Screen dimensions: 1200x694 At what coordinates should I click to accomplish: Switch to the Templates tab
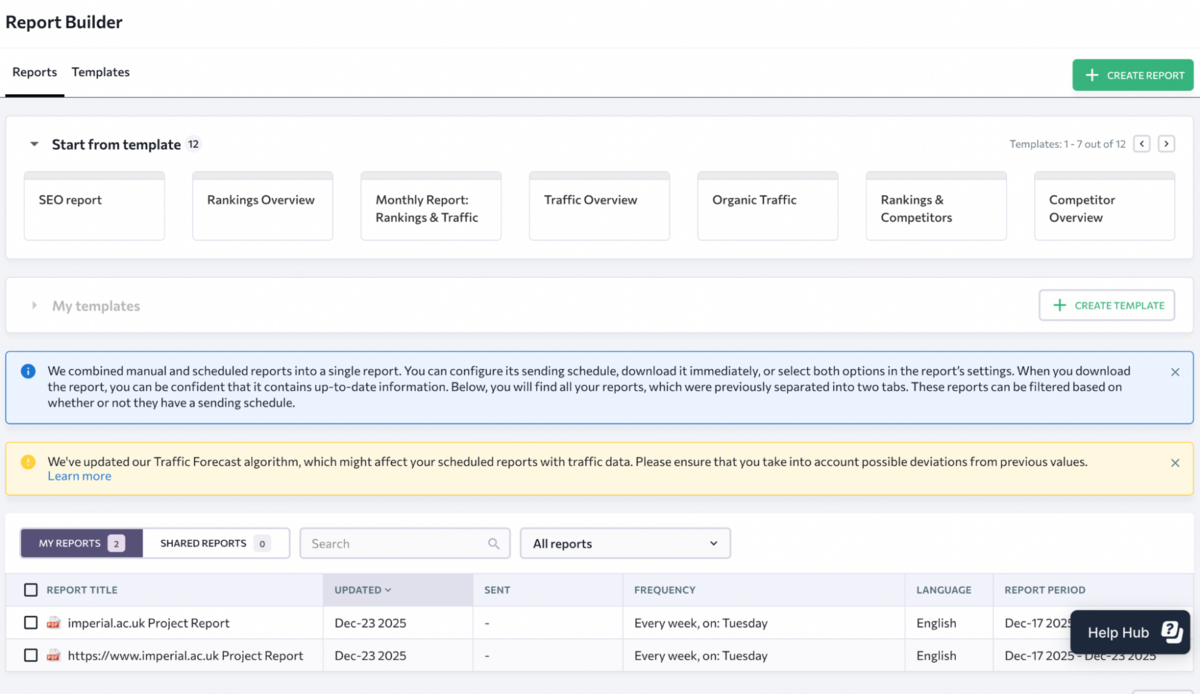(x=101, y=72)
